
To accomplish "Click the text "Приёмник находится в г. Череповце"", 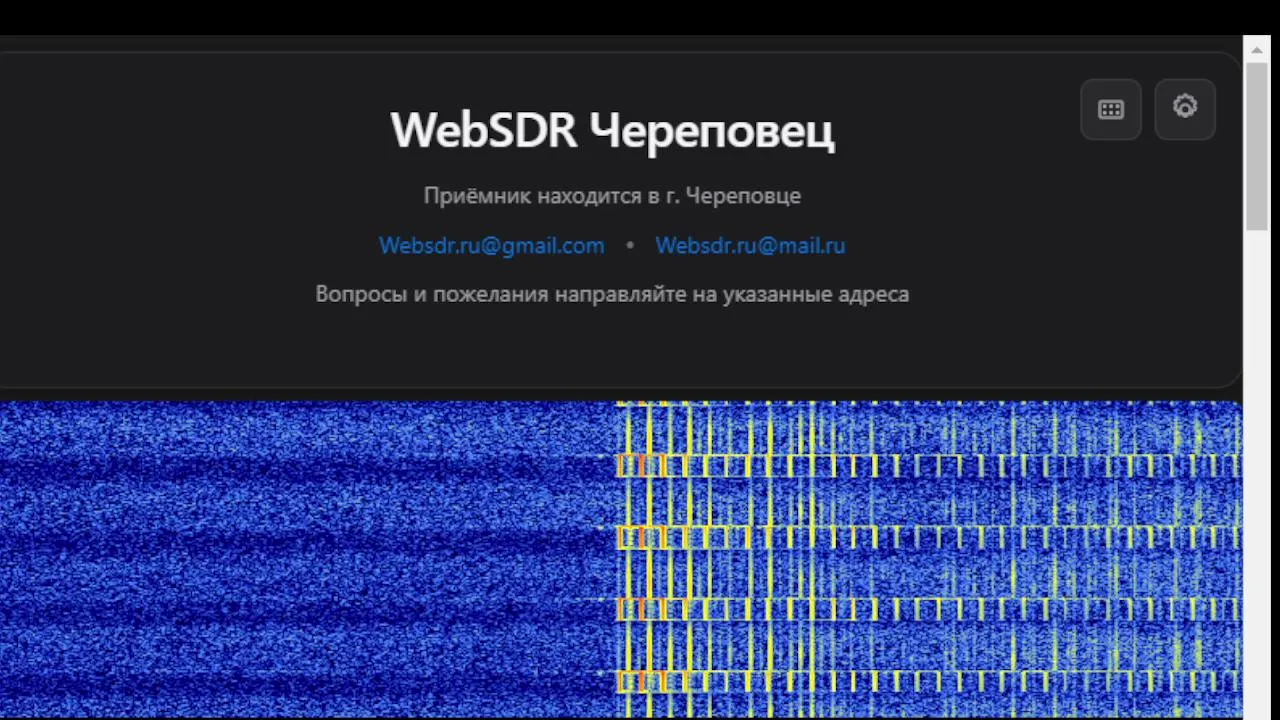I will (x=612, y=195).
